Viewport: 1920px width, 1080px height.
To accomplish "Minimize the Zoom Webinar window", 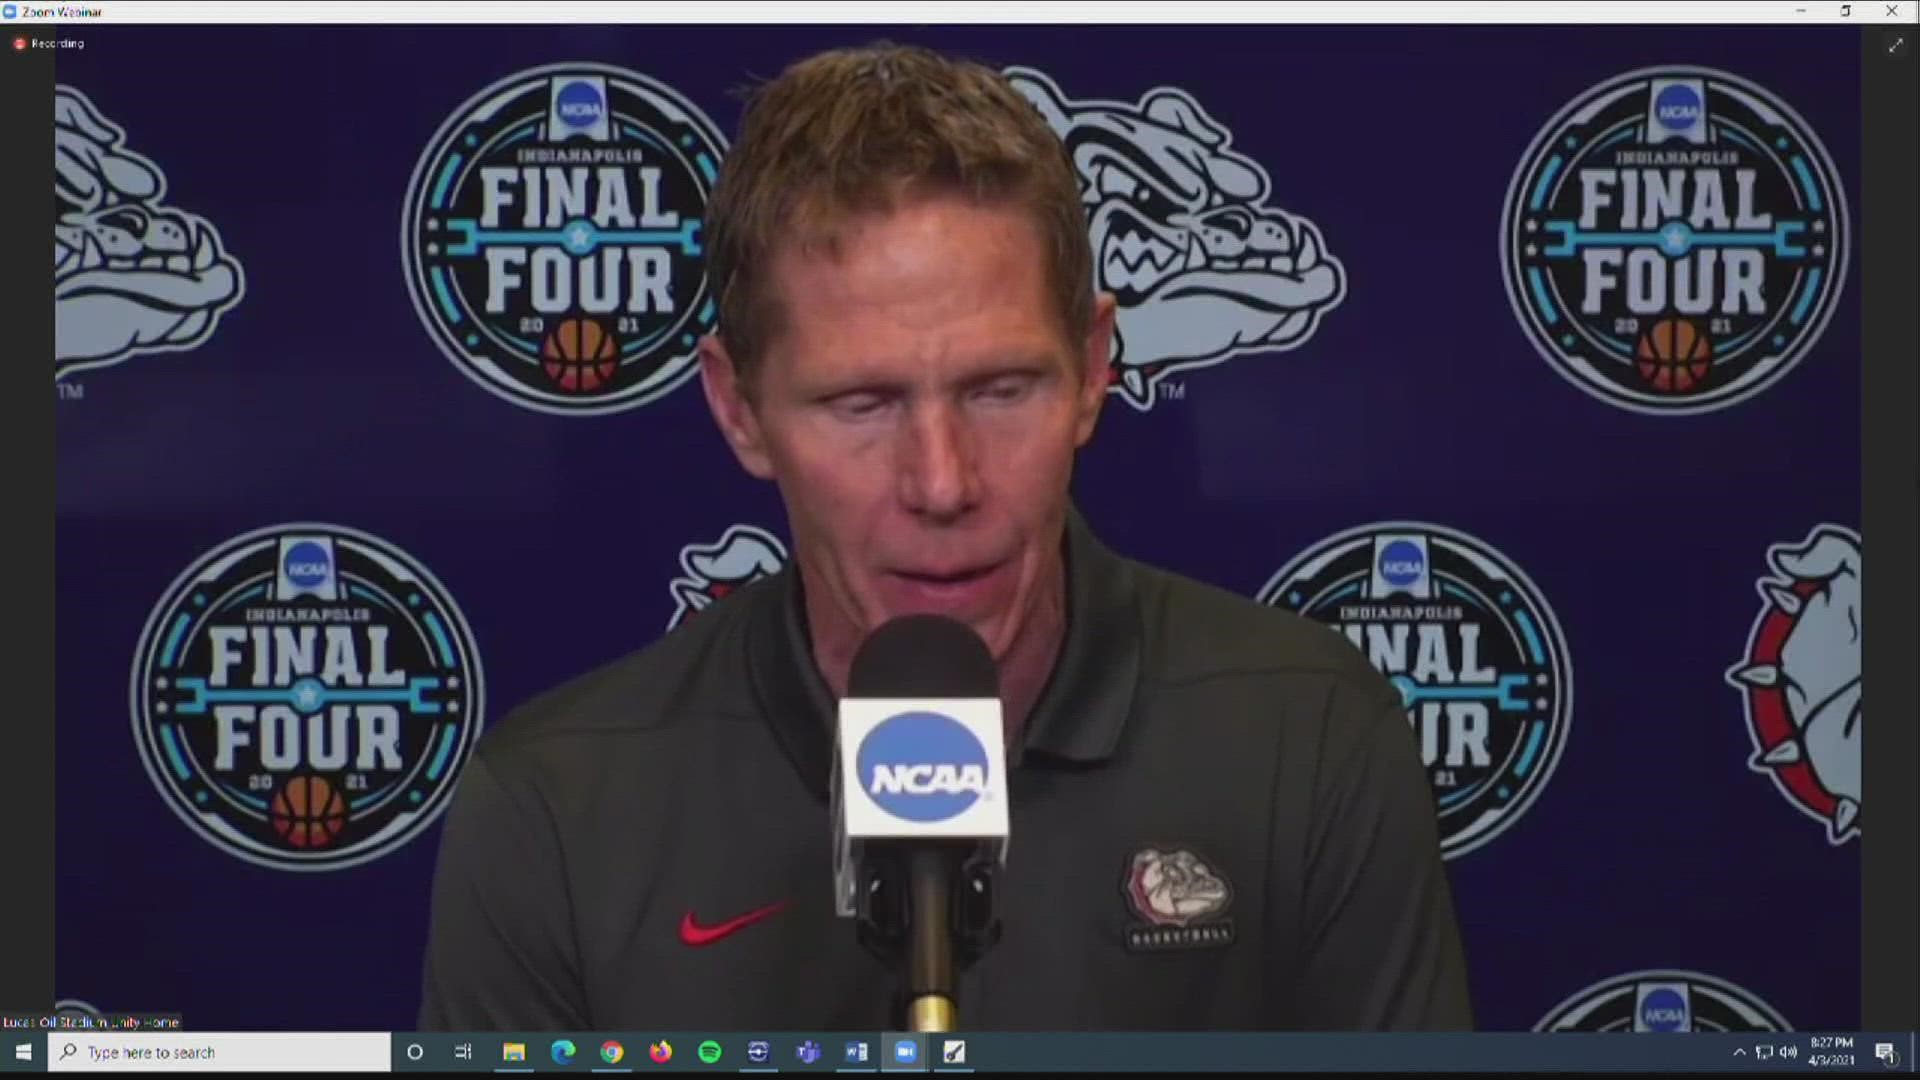I will click(x=1801, y=11).
